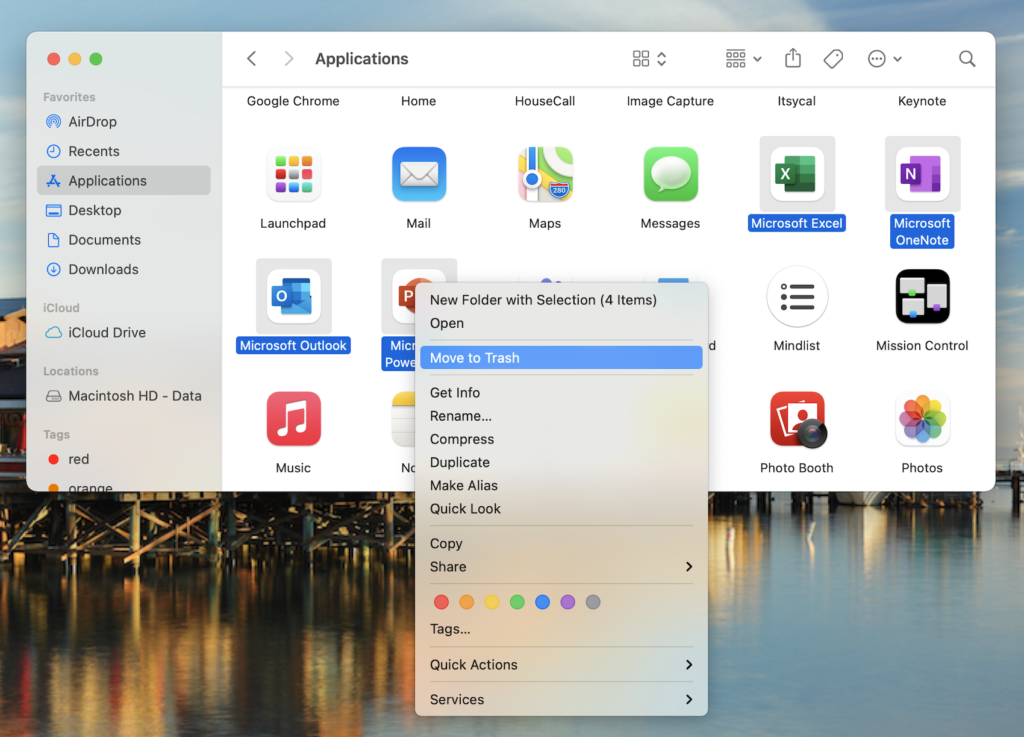
Task: Expand the Share submenu in the context menu
Action: pyautogui.click(x=561, y=567)
